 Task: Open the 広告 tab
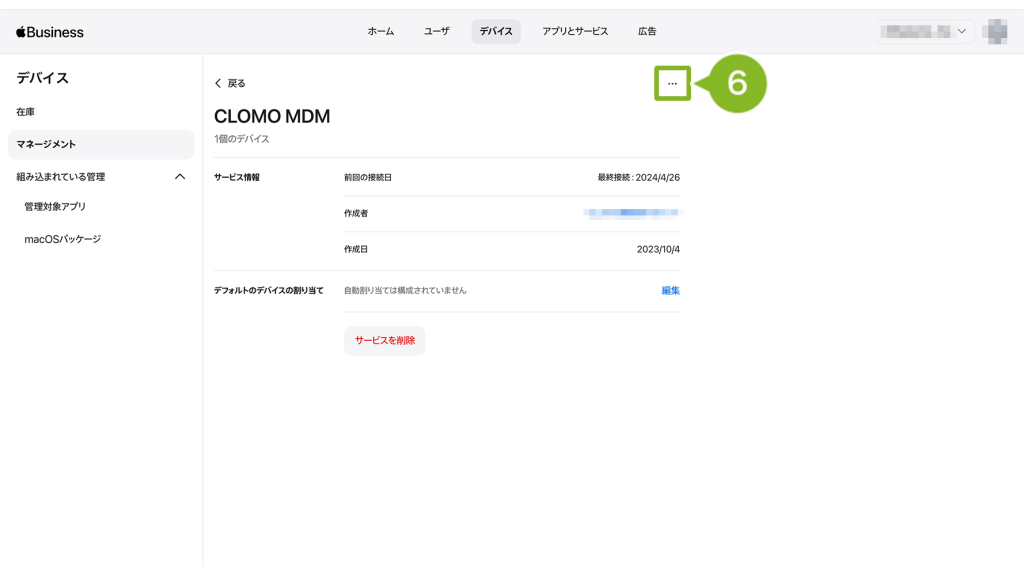pyautogui.click(x=647, y=32)
